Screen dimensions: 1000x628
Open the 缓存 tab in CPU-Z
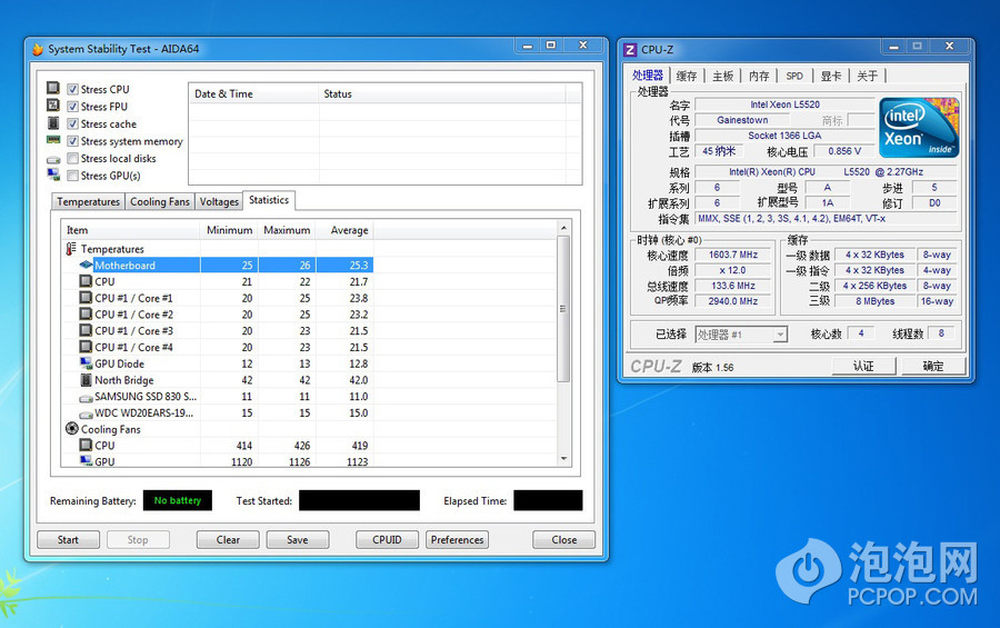tap(686, 76)
